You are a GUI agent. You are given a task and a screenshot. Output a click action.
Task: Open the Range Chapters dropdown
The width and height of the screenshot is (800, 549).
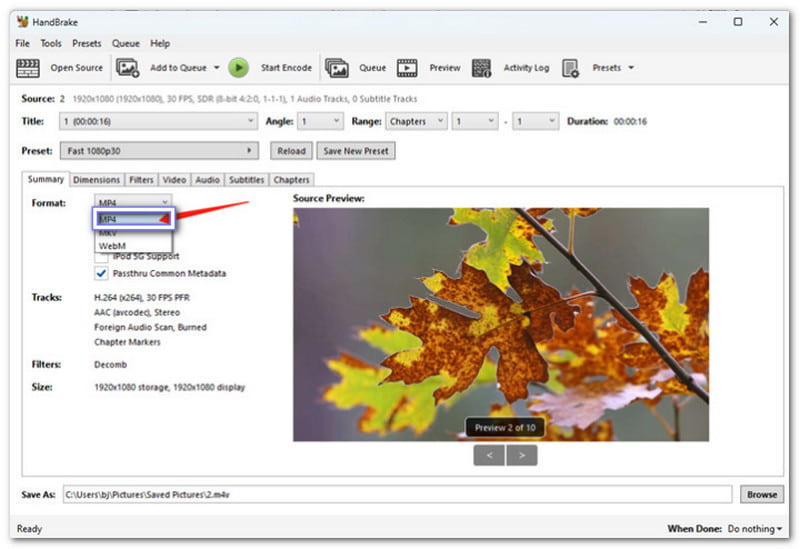click(416, 121)
